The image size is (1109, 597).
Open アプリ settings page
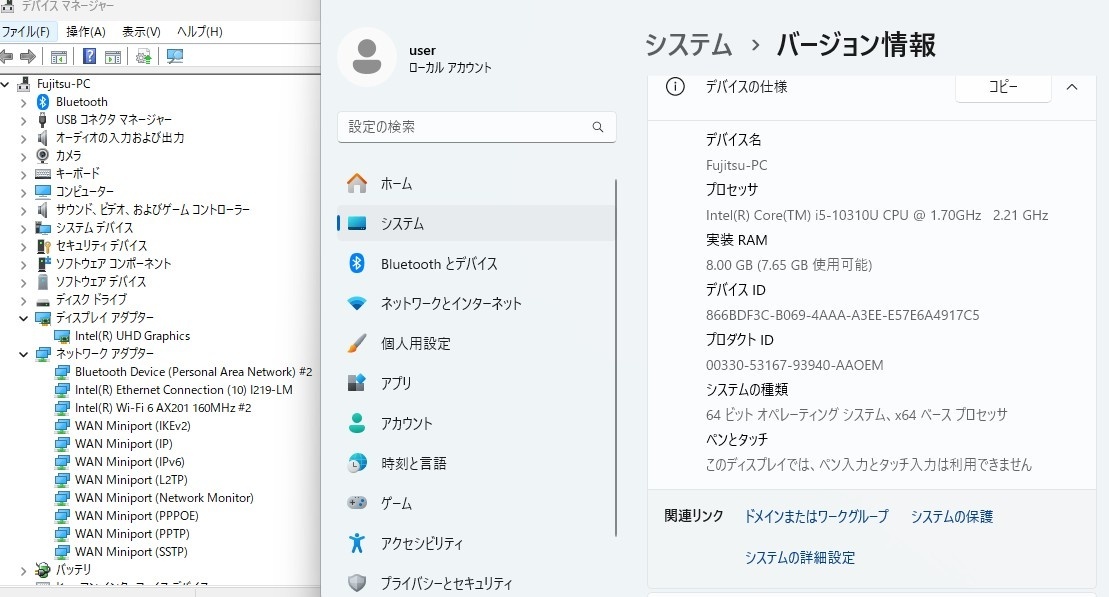point(476,383)
